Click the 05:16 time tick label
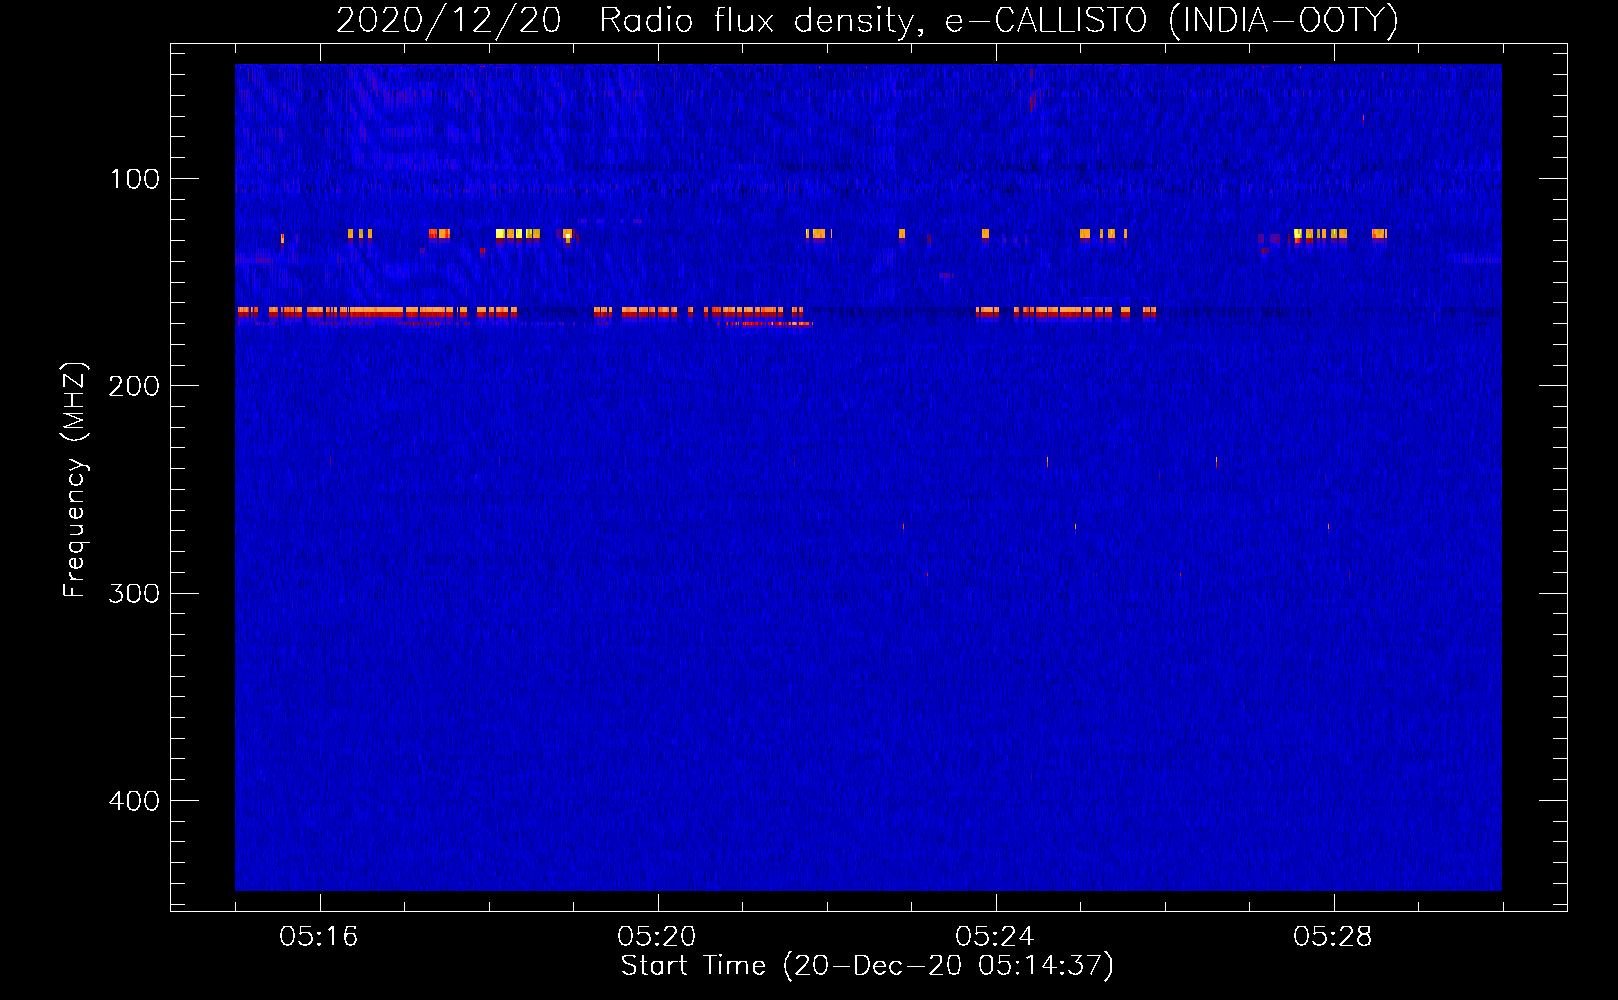 pyautogui.click(x=319, y=936)
